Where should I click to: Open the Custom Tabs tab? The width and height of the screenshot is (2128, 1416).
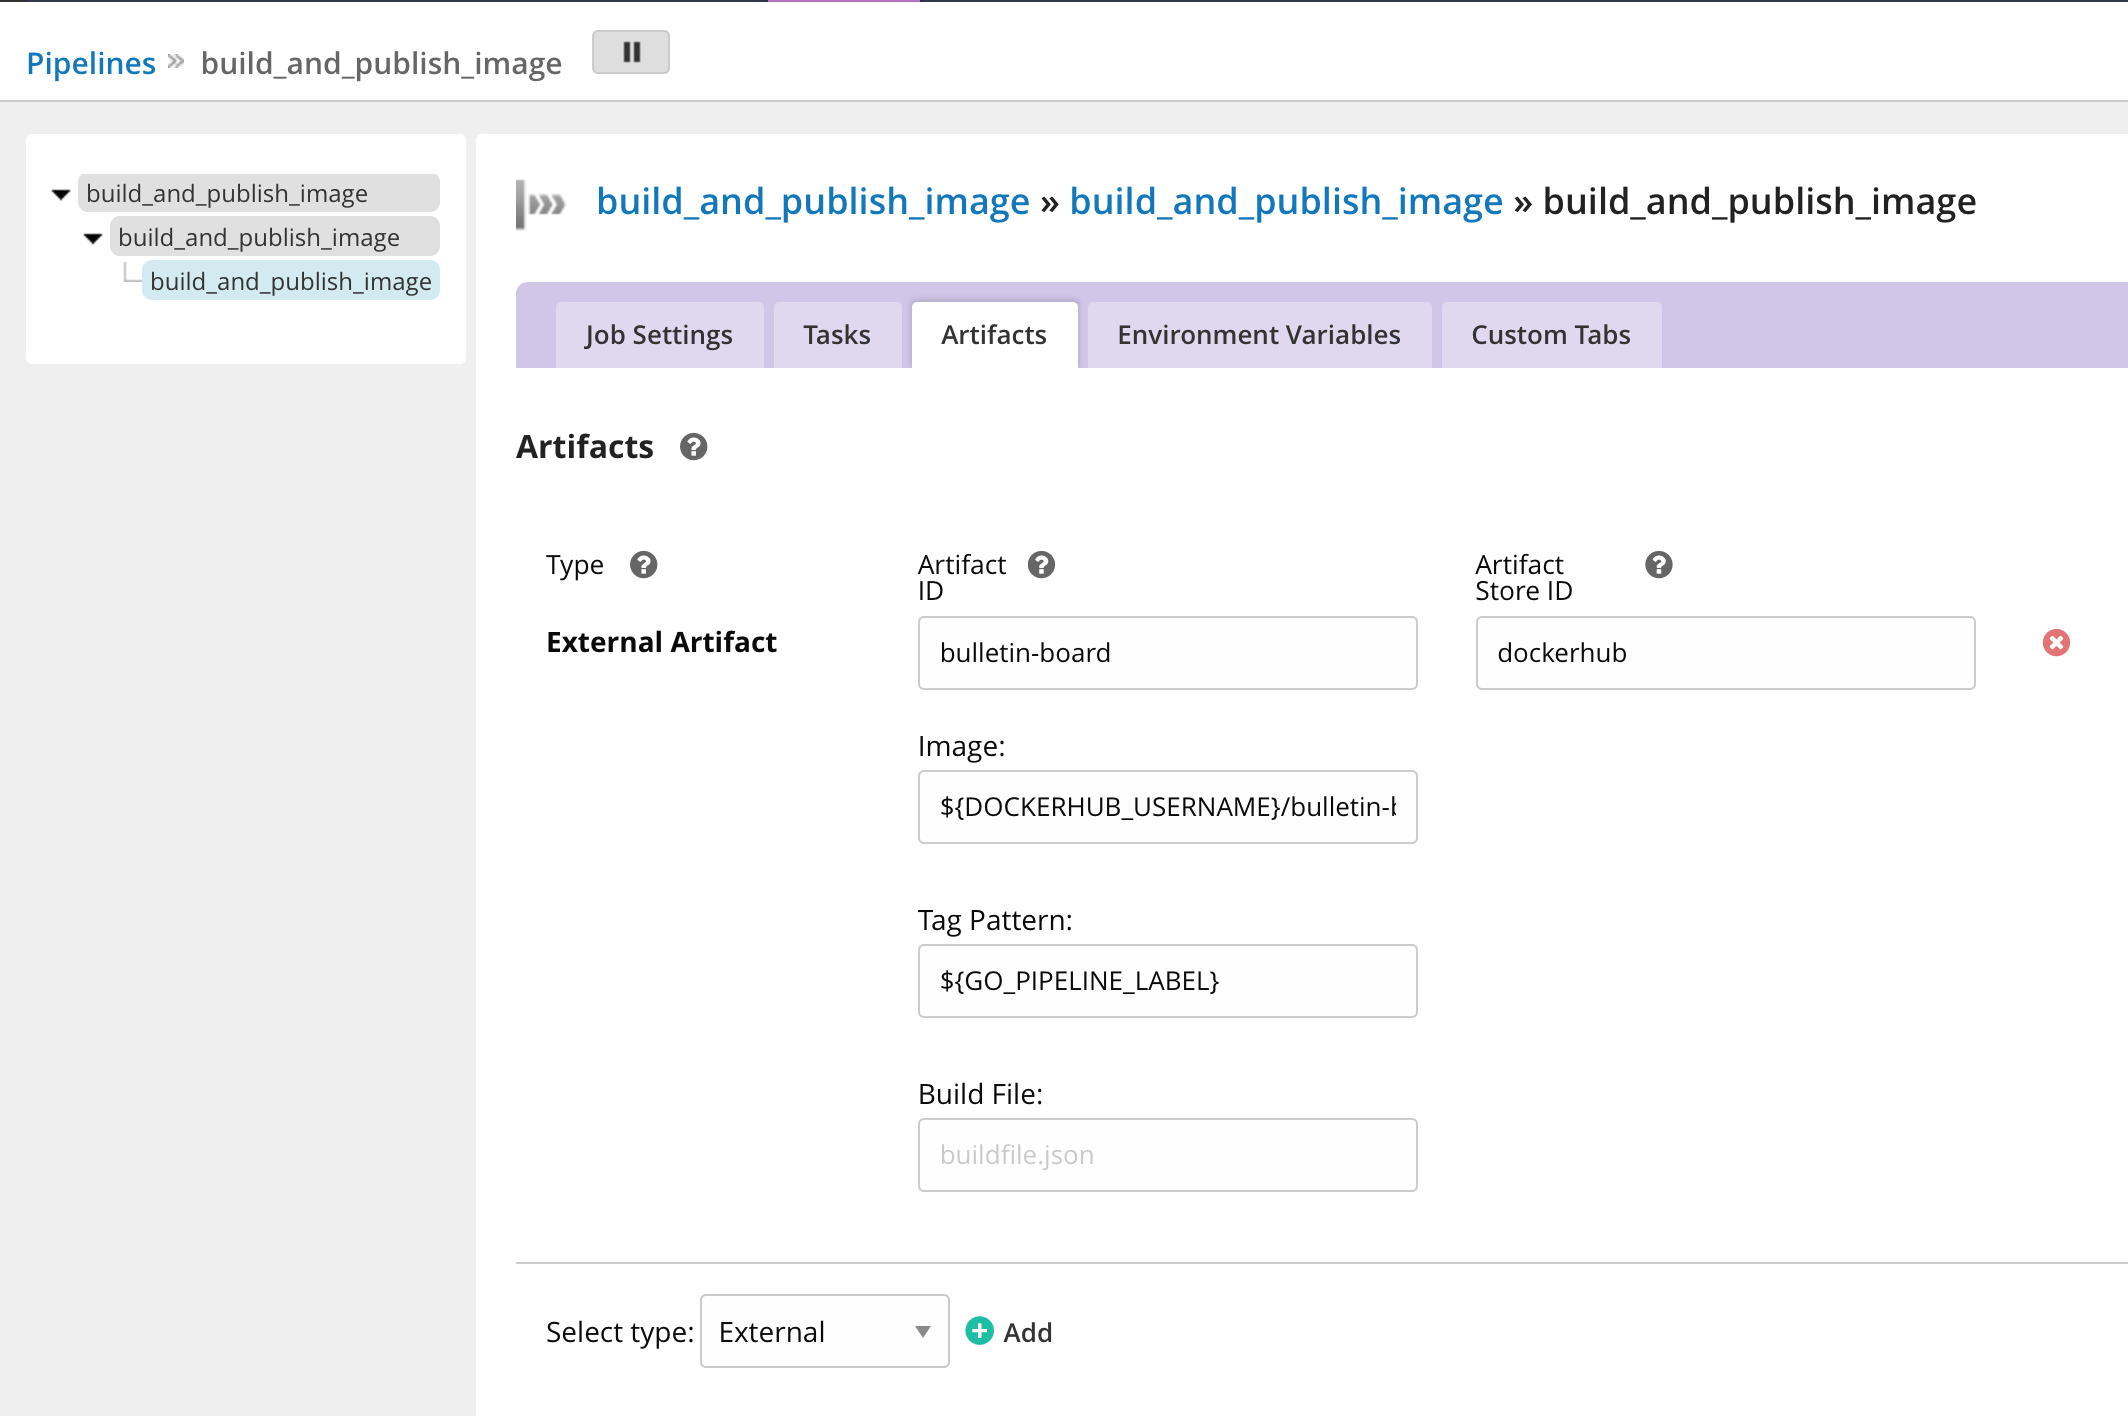tap(1550, 335)
